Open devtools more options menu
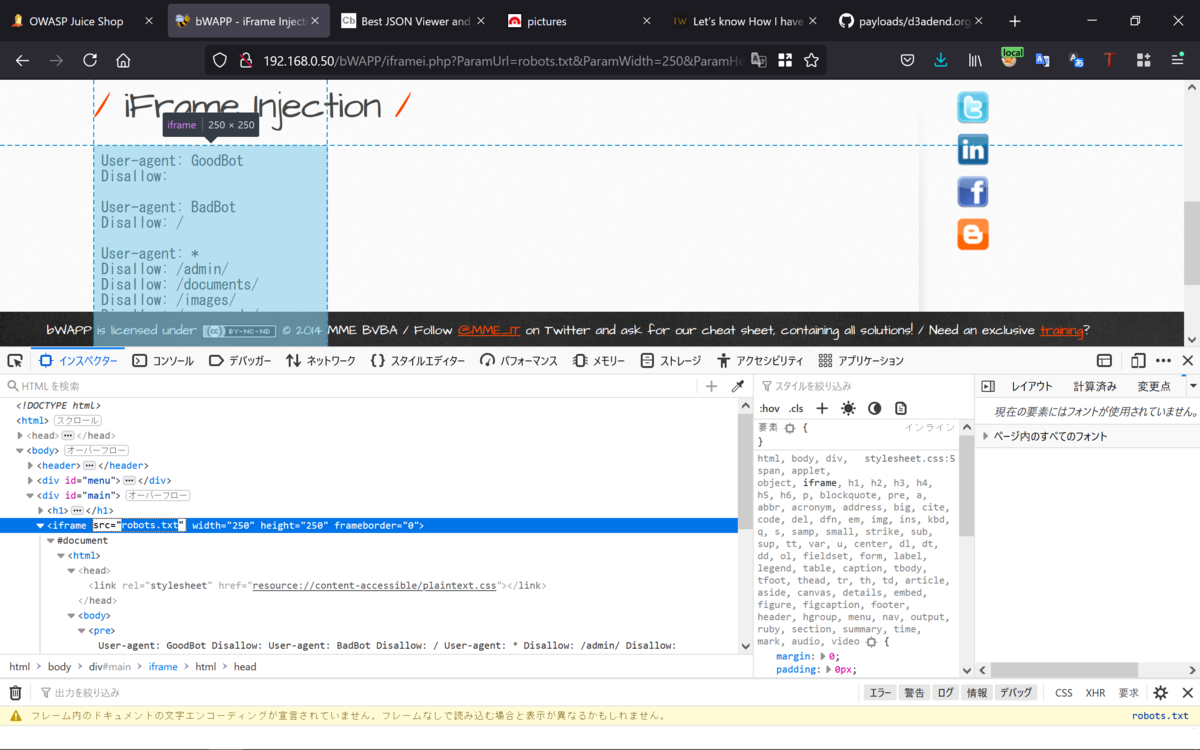 (x=1163, y=361)
